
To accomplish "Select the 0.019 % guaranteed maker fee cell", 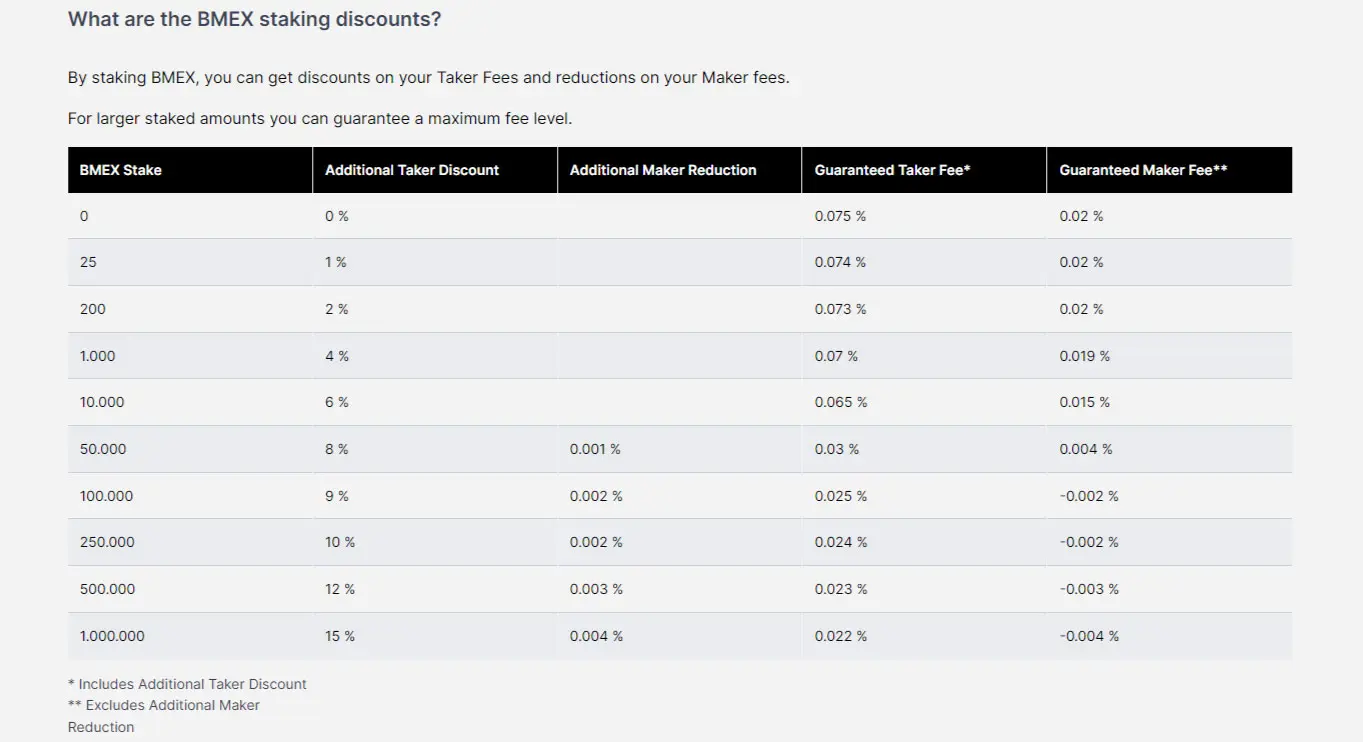I will pos(1169,356).
